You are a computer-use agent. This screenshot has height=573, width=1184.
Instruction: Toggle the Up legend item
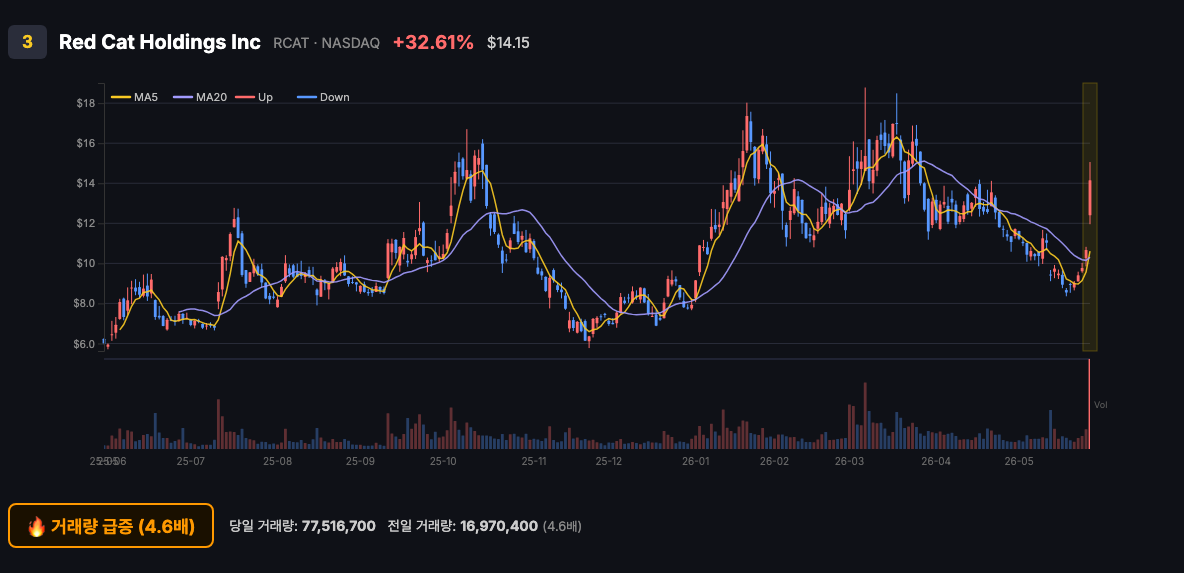[x=254, y=97]
